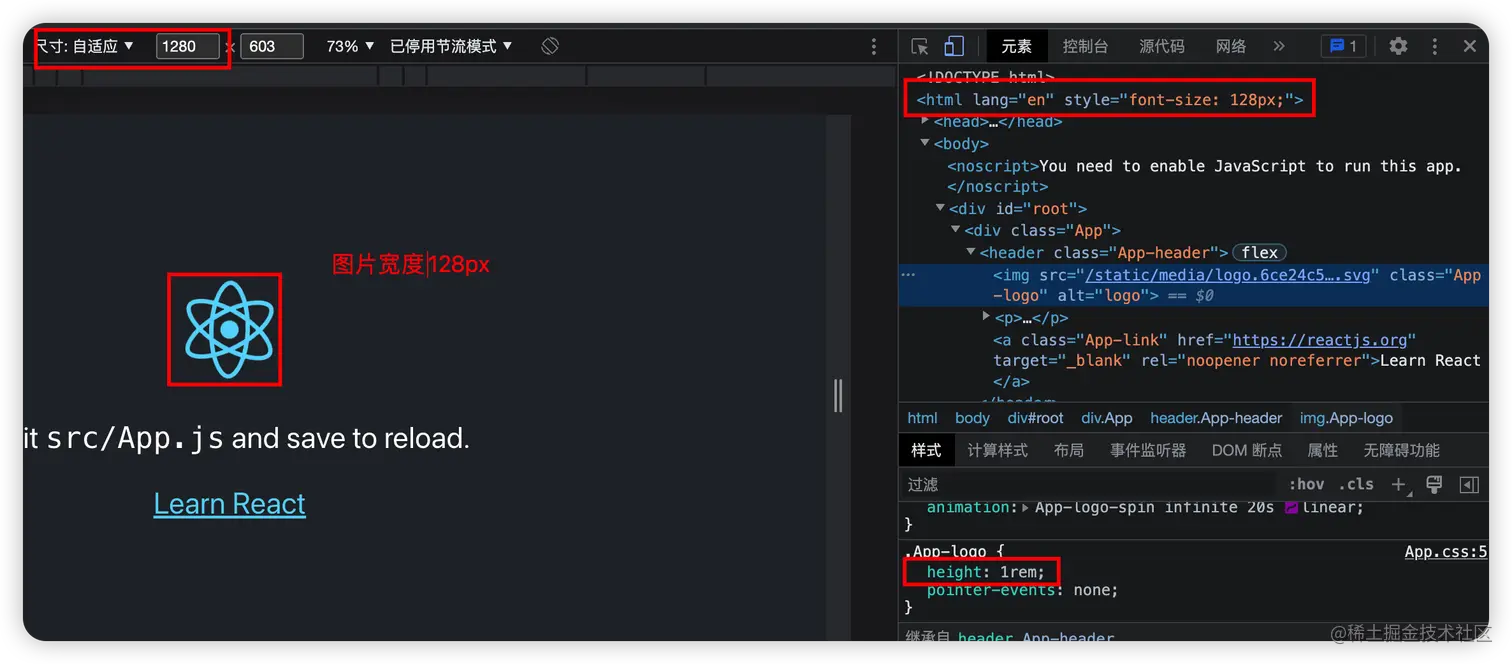This screenshot has width=1512, height=664.
Task: Open the selected img row ellipsis menu
Action: 908,274
